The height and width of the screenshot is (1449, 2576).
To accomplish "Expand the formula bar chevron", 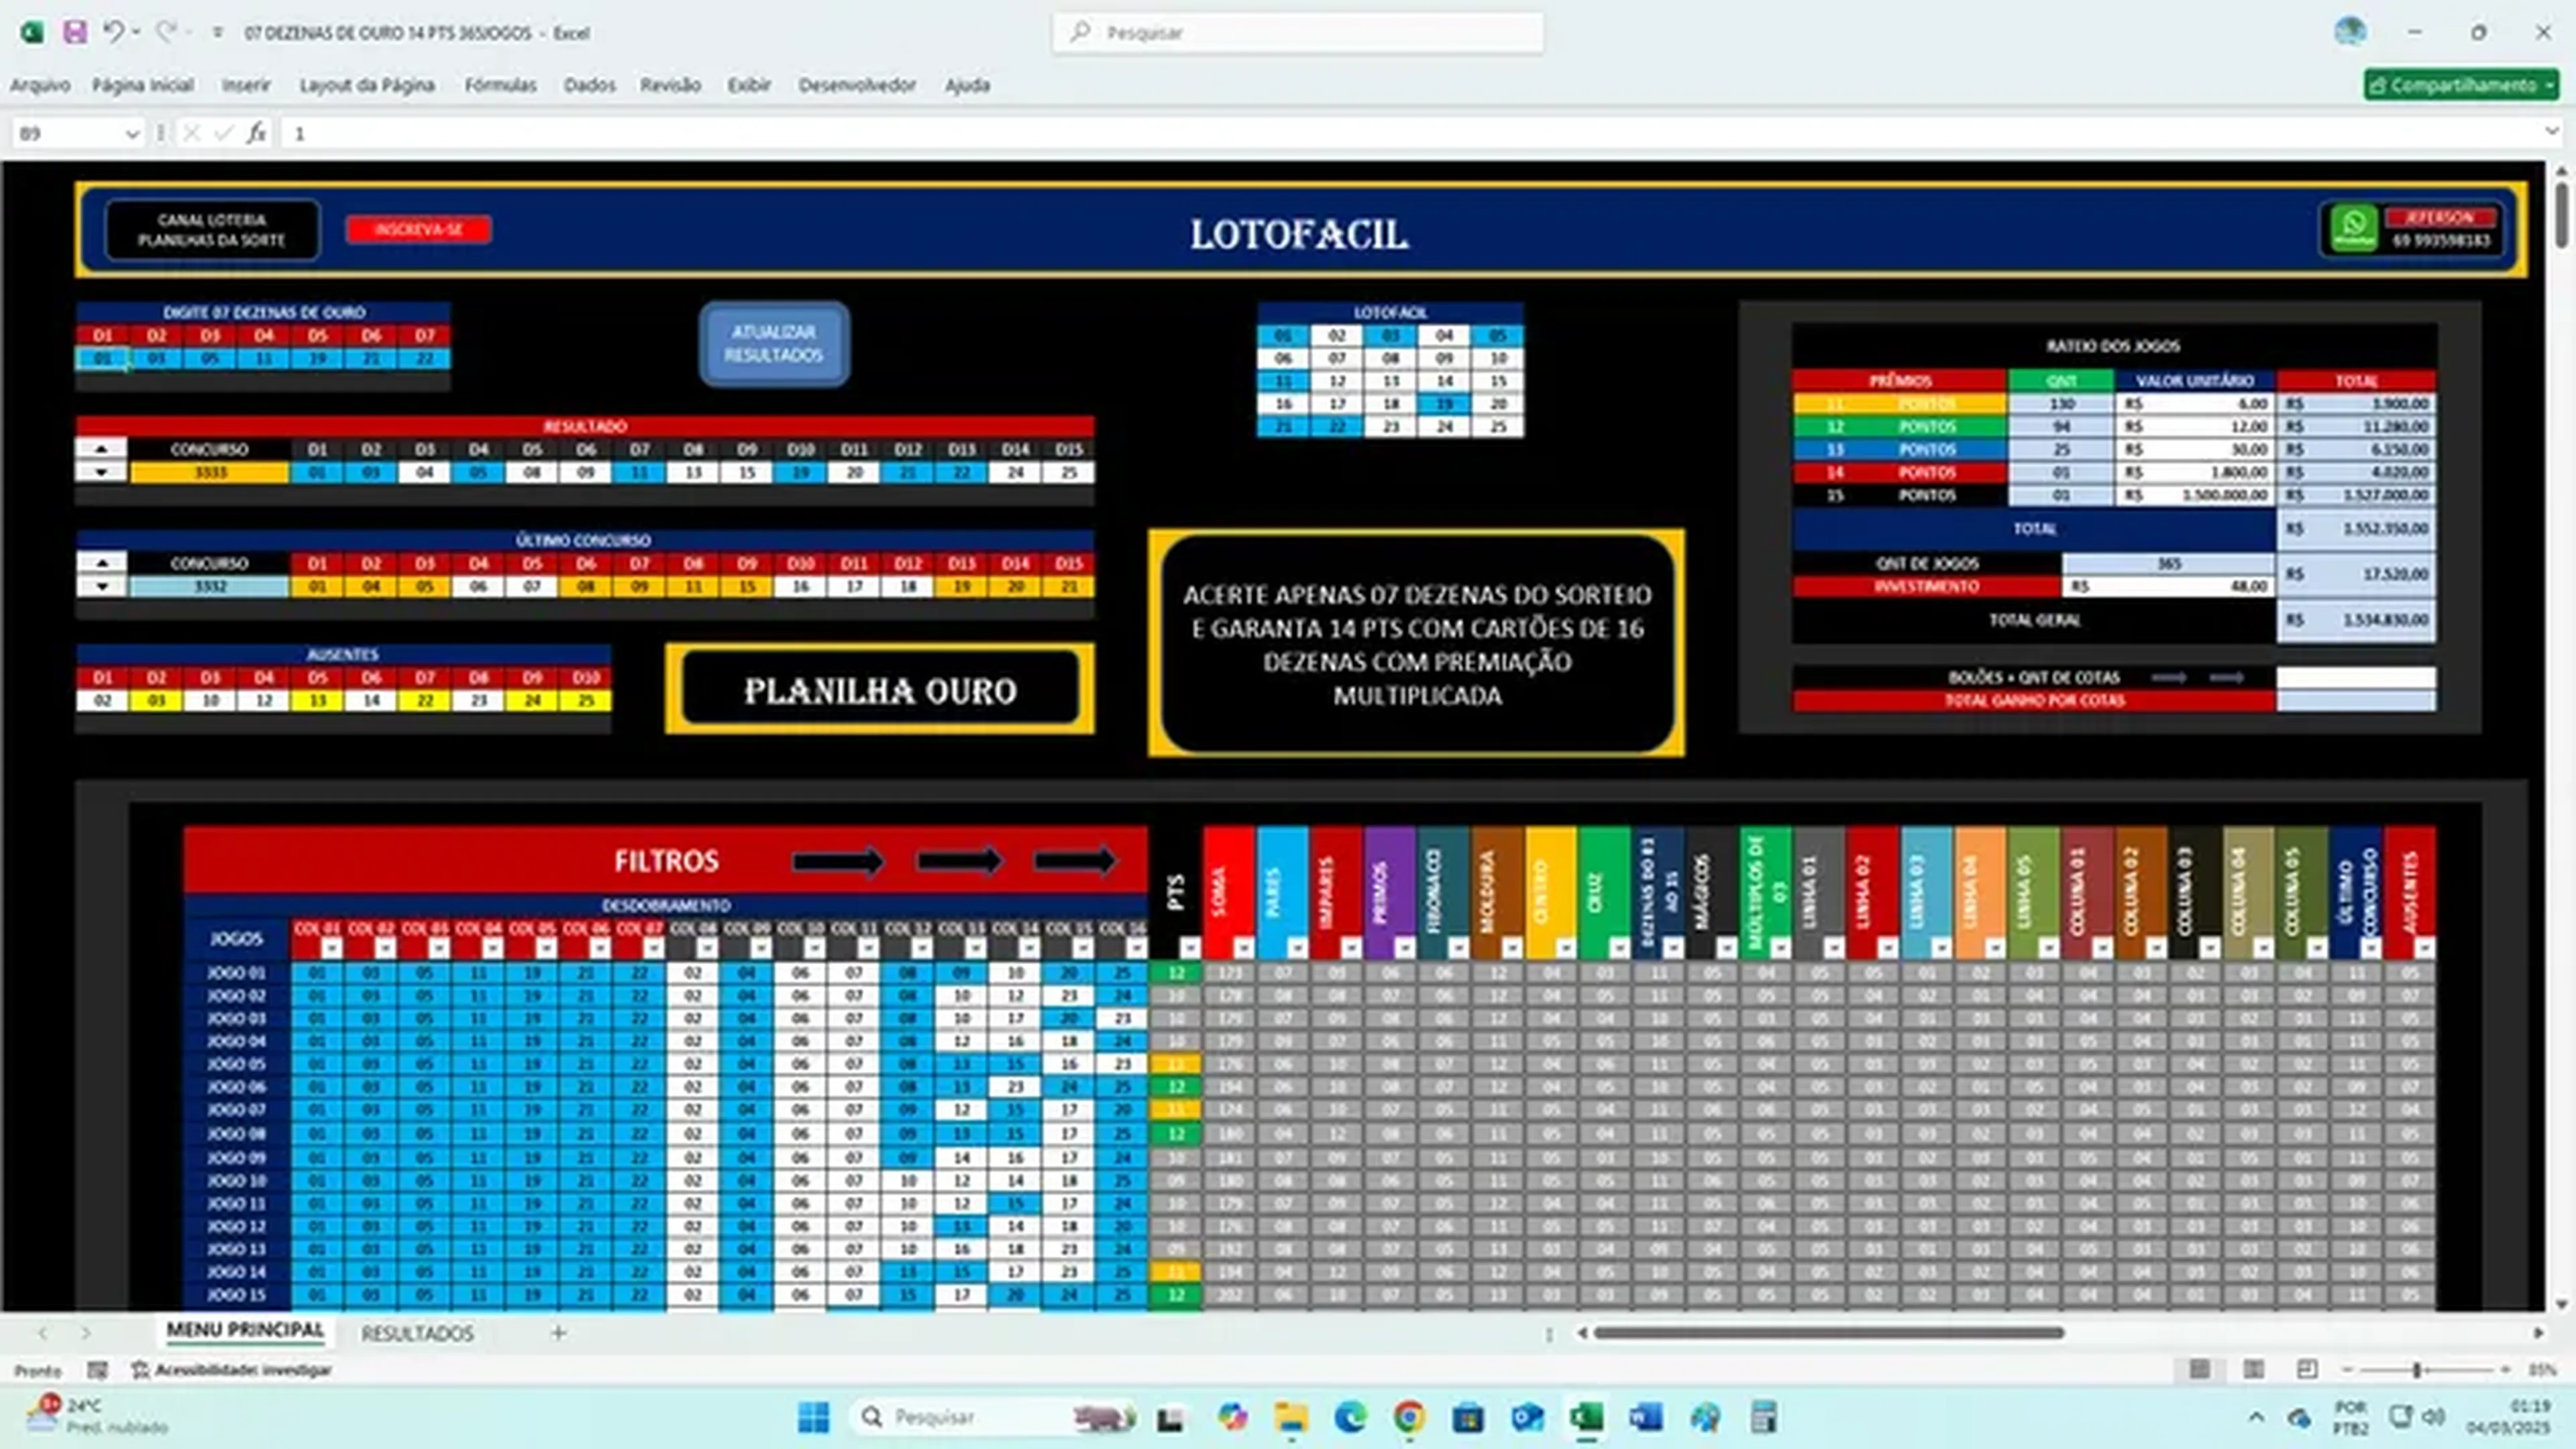I will [2551, 132].
